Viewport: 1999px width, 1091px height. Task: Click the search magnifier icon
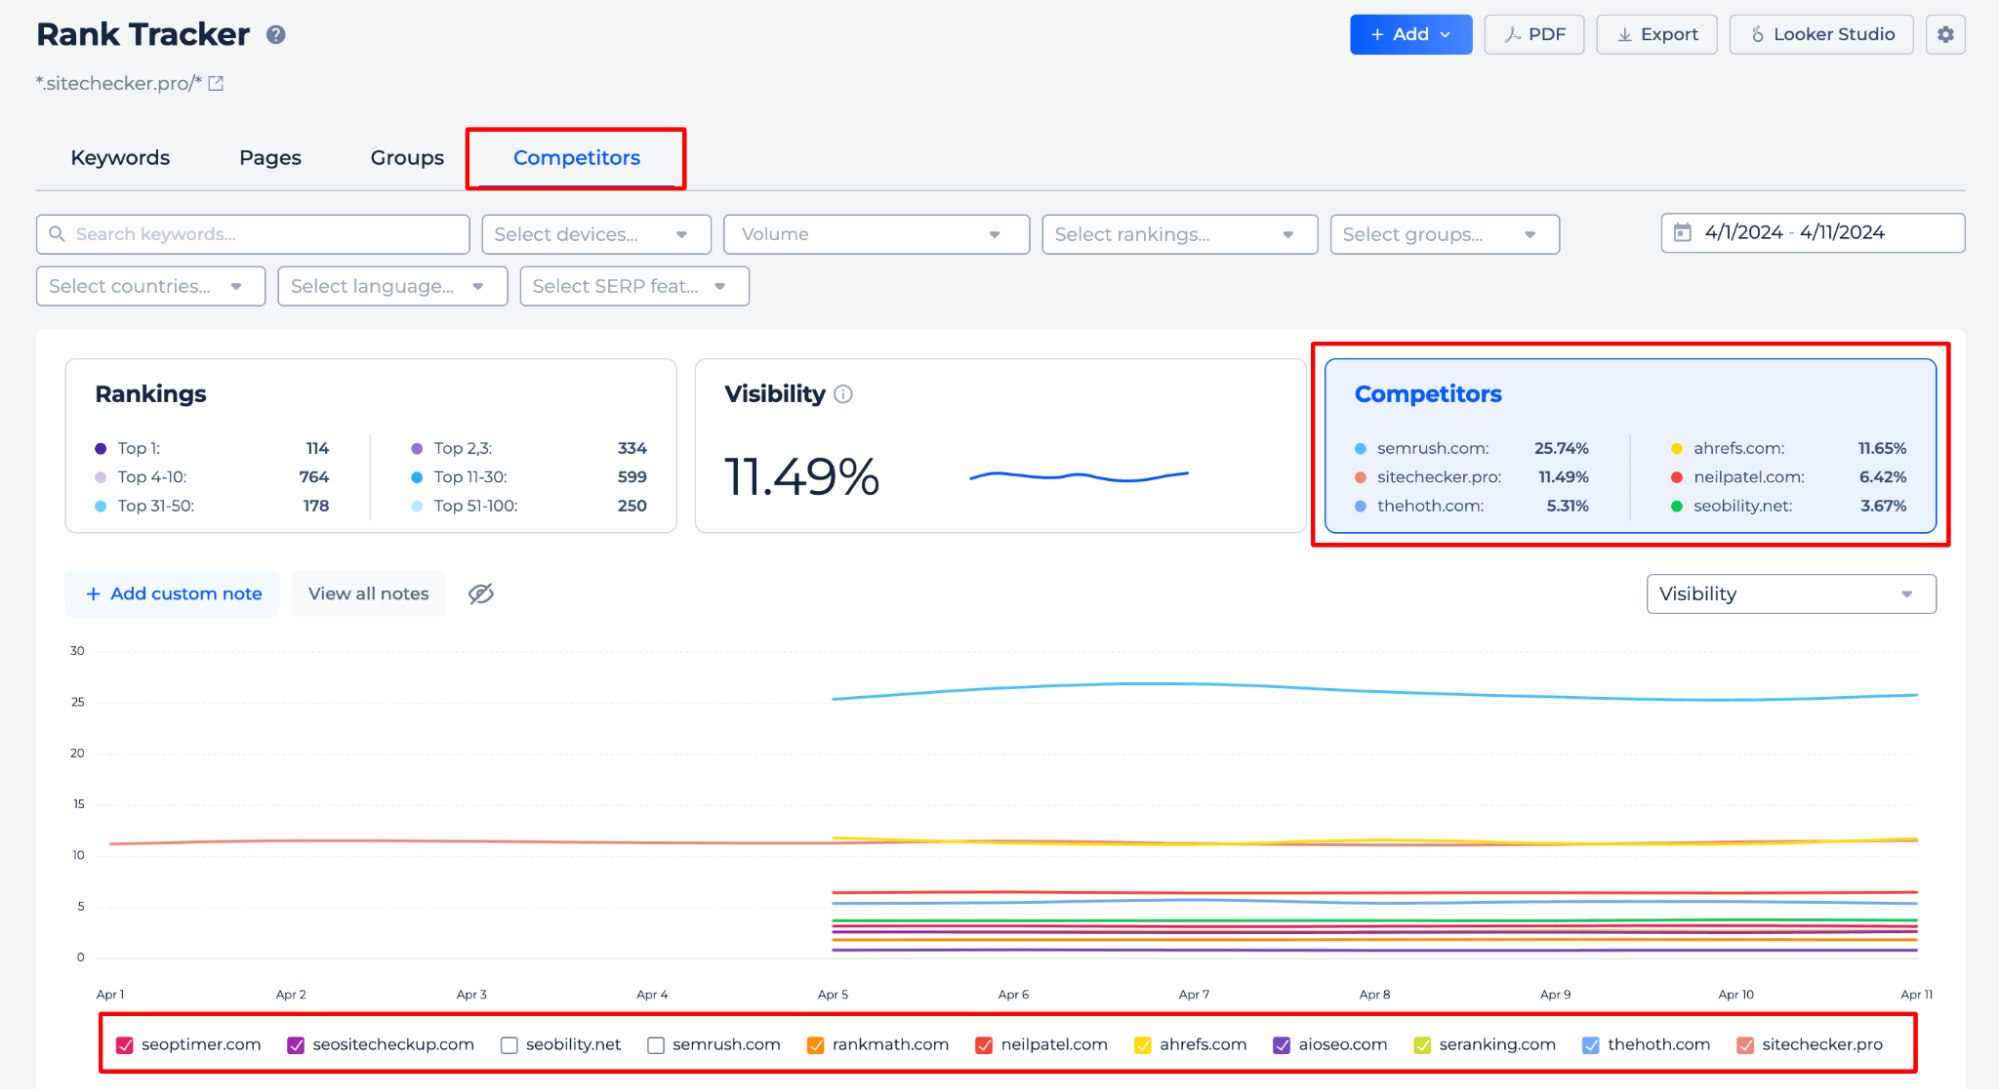(x=57, y=234)
